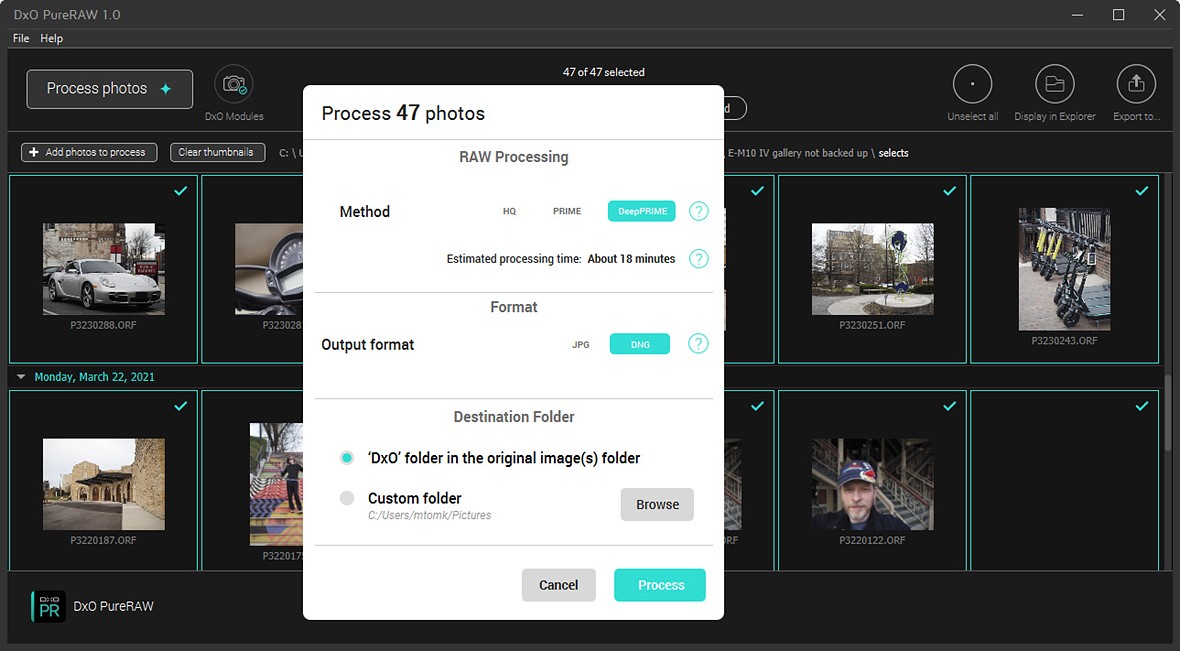This screenshot has height=651, width=1180.
Task: Choose the HQ processing method
Action: click(x=509, y=211)
